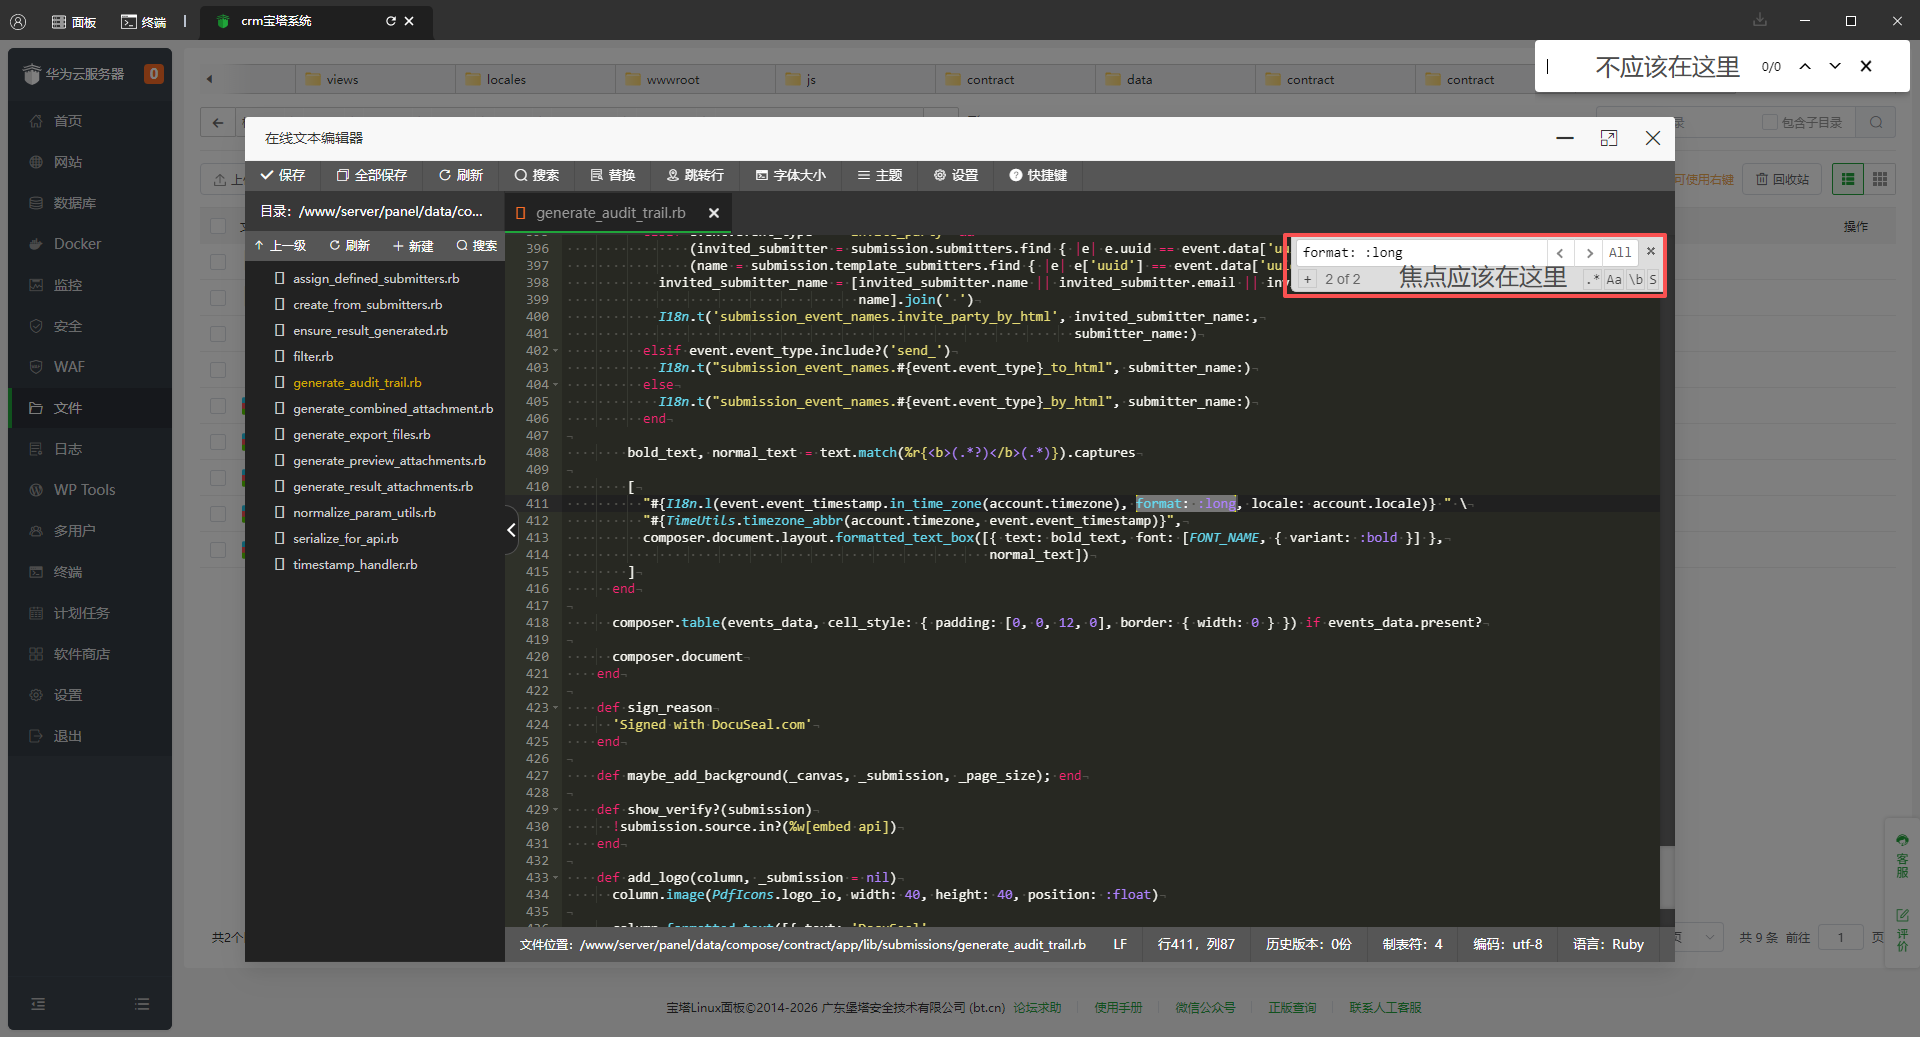Jump to next search match arrow
Image resolution: width=1920 pixels, height=1037 pixels.
1589,253
